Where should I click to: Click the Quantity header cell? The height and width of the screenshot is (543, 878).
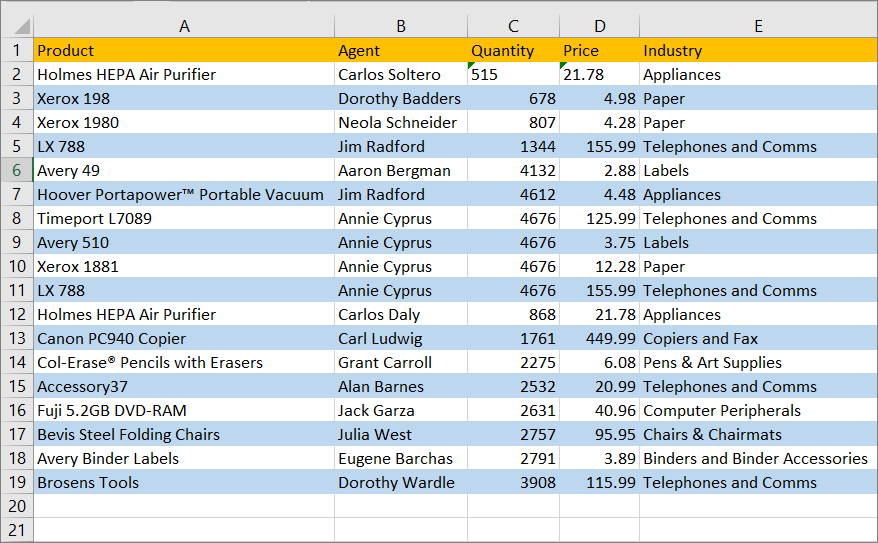coord(513,50)
